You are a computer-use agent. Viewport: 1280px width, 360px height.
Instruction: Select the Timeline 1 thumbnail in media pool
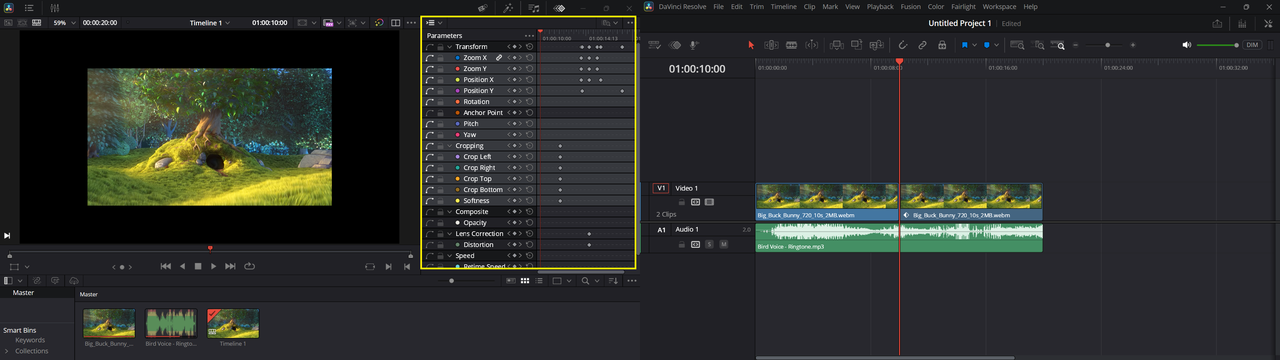(233, 322)
